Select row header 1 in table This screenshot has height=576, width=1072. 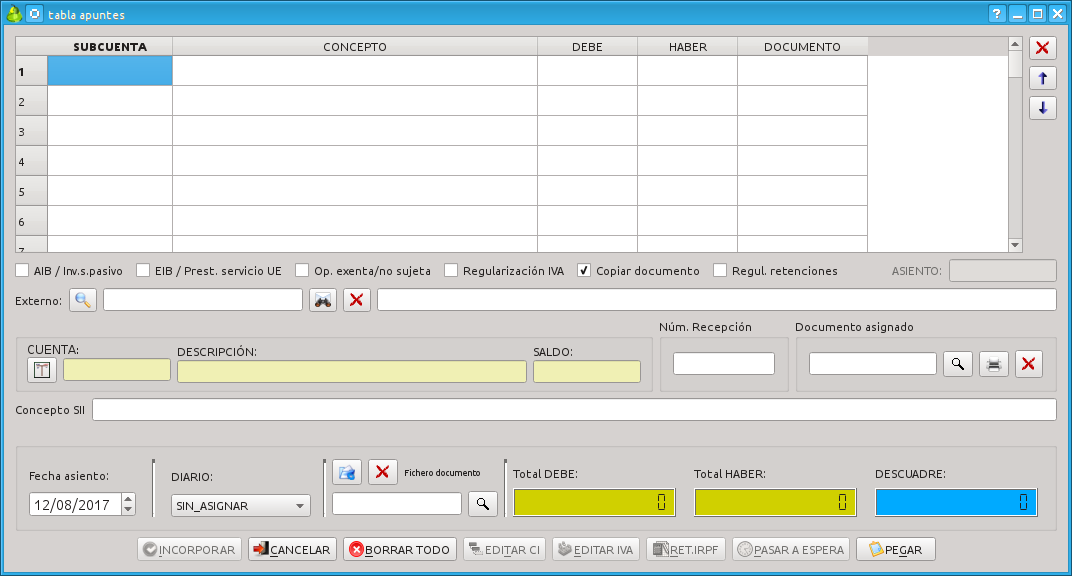(31, 71)
